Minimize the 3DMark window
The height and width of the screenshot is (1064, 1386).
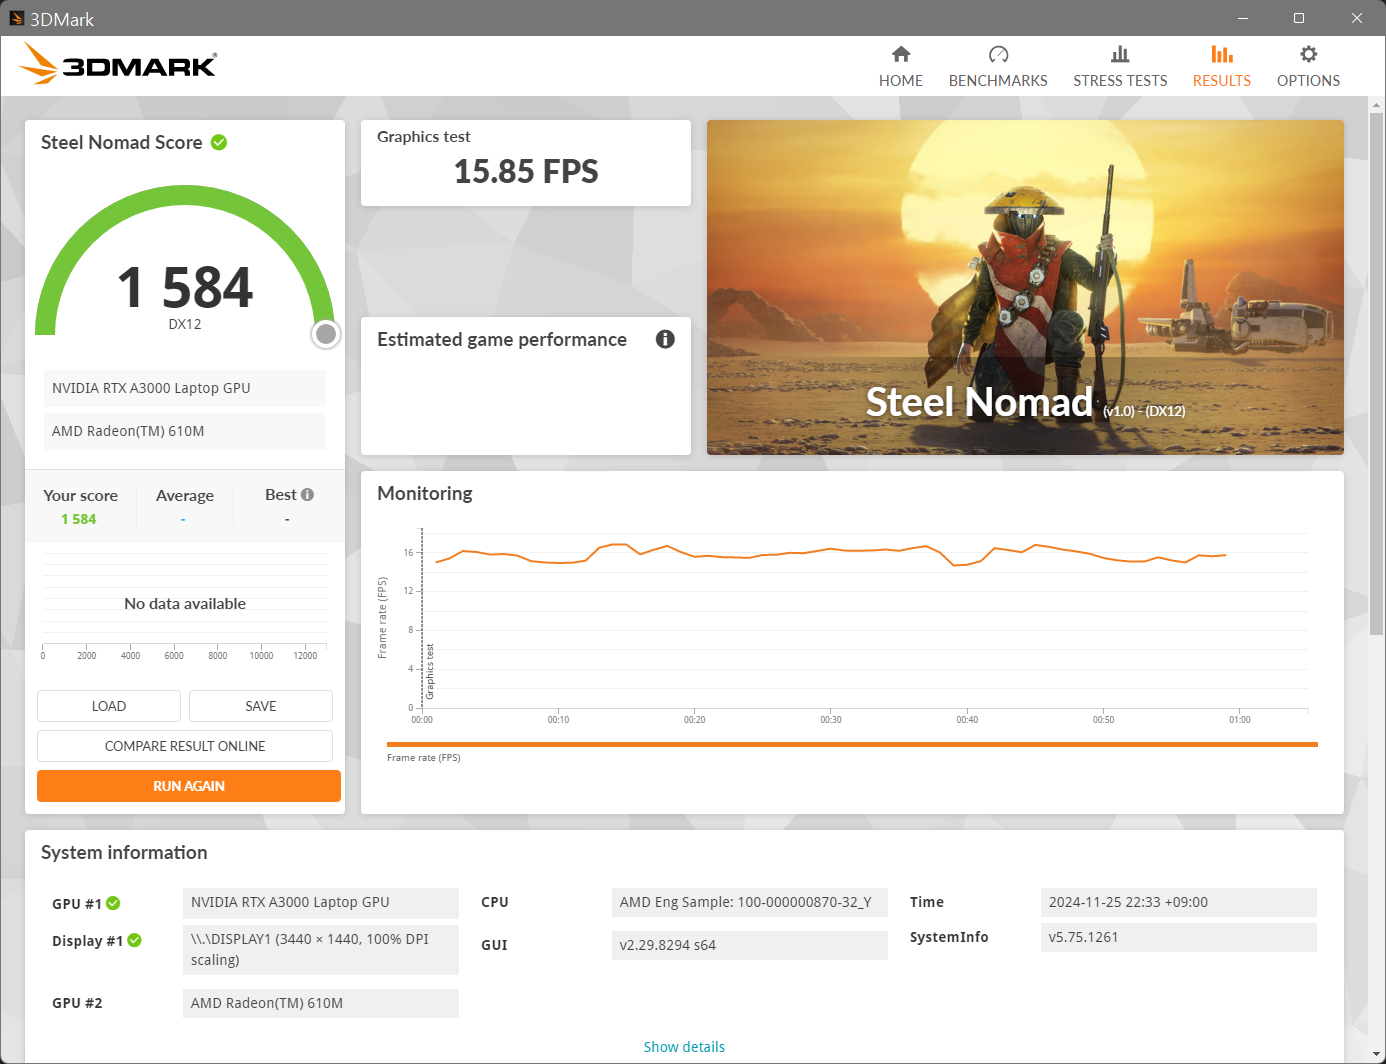[x=1243, y=18]
